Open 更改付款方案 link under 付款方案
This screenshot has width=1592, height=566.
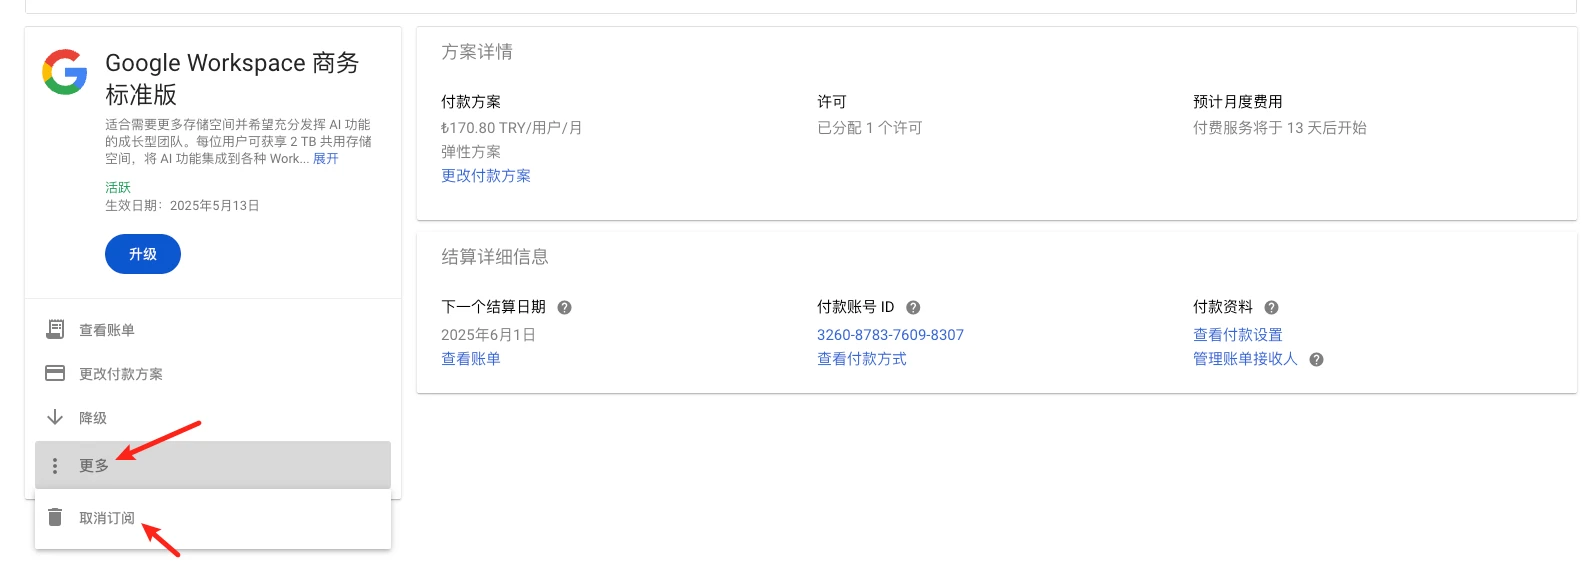point(486,175)
